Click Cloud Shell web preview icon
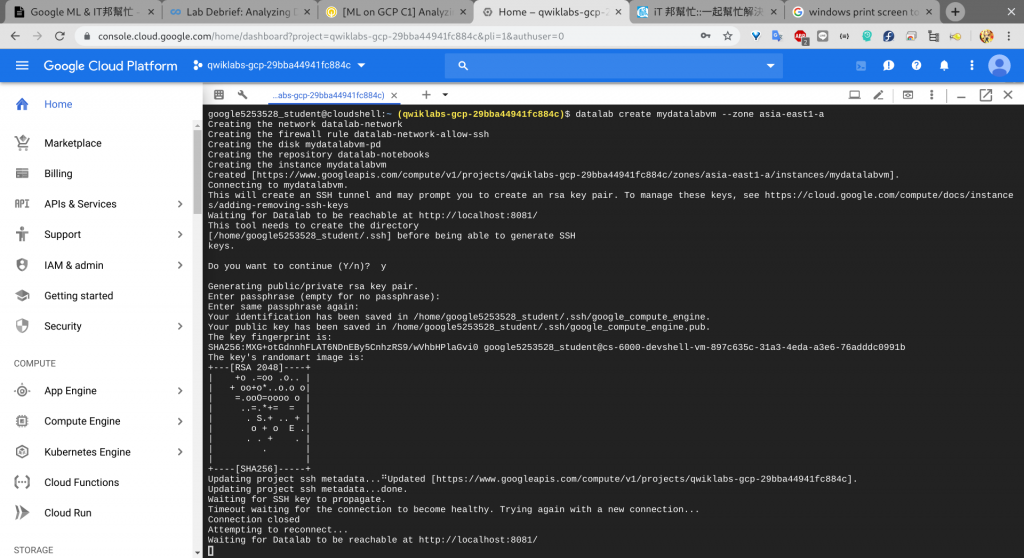 pos(908,95)
